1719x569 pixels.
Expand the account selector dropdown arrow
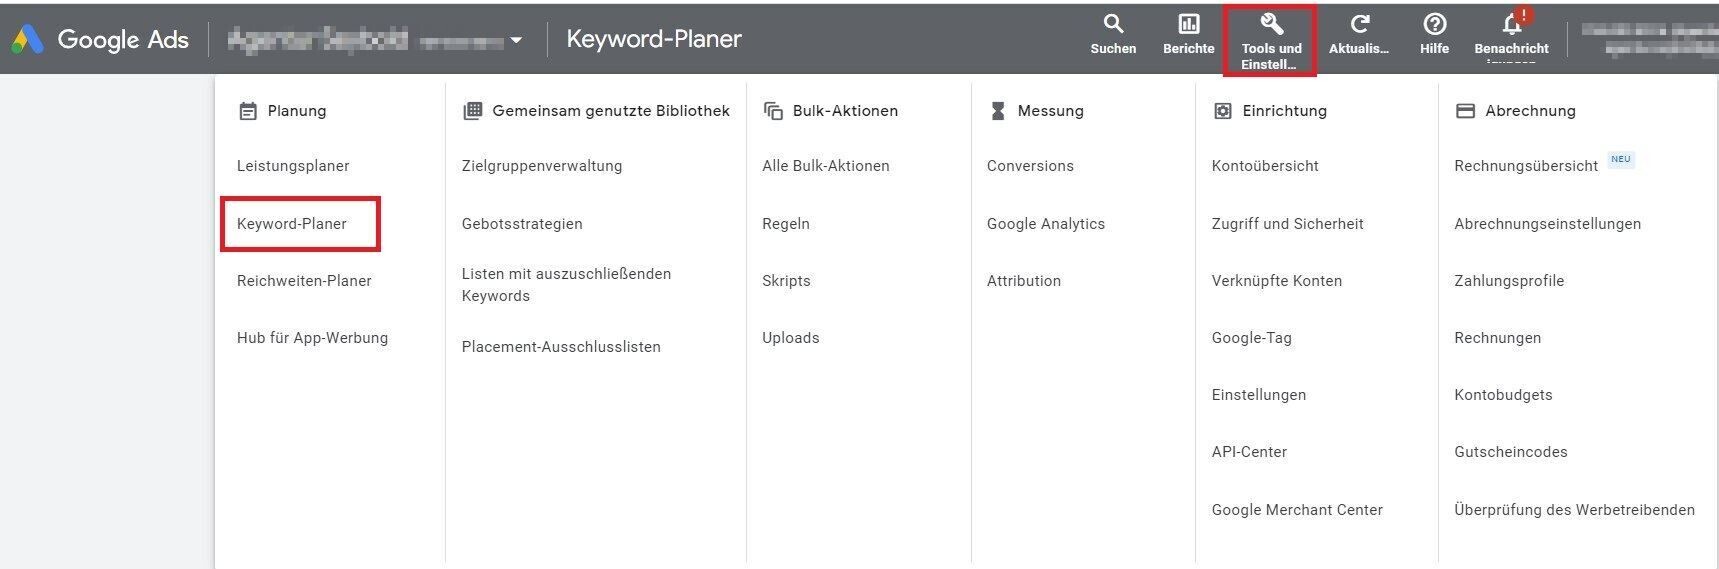516,41
